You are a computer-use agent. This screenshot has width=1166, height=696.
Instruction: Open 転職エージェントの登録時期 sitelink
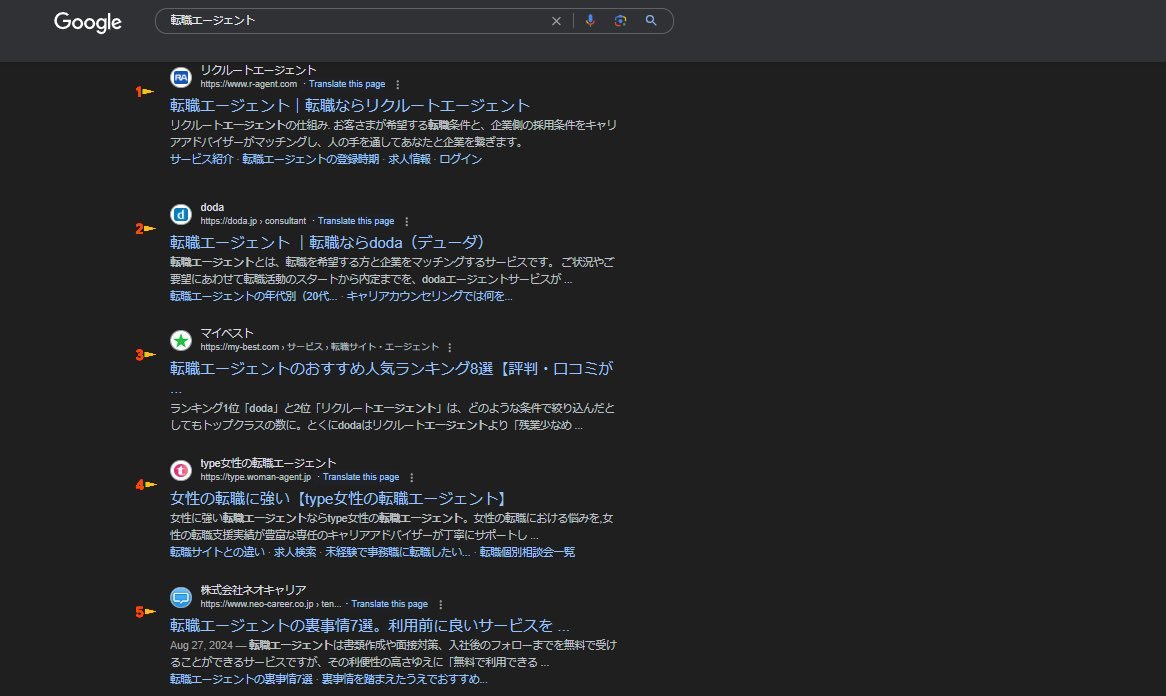(310, 159)
